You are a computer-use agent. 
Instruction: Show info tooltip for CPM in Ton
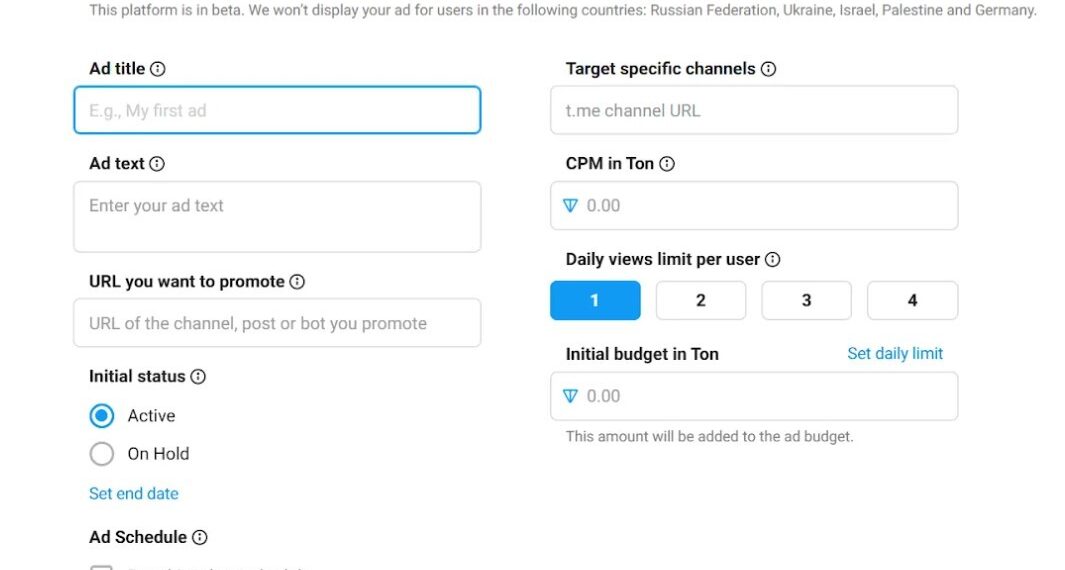(667, 164)
